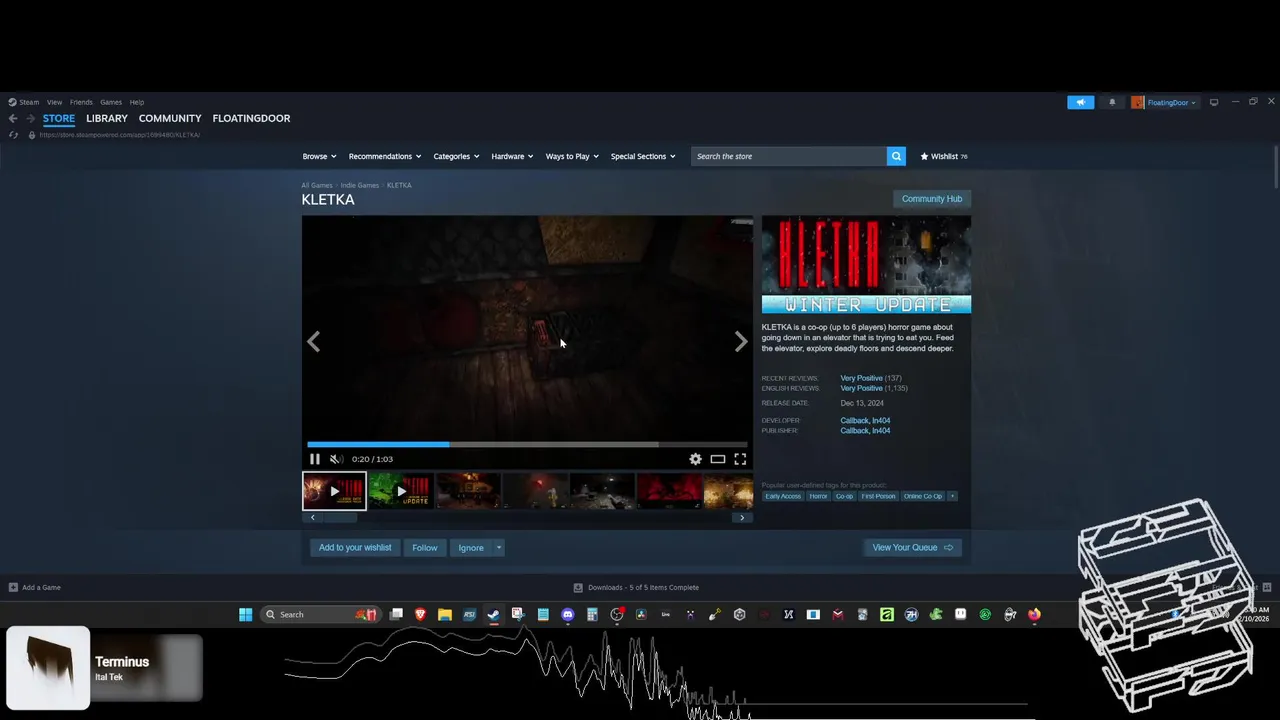Expand more tags plus button

(952, 496)
